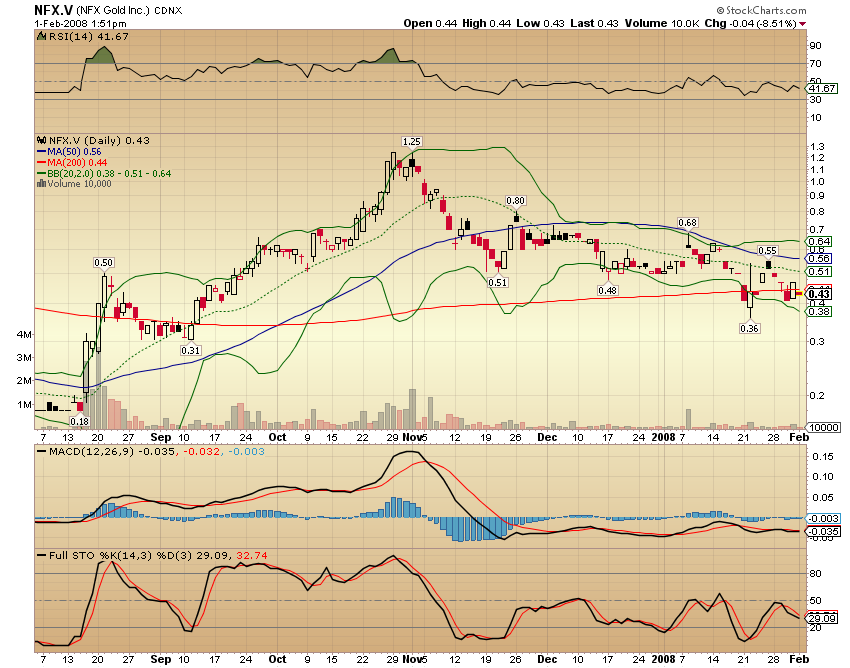Screen dimensions: 850x668
Task: Select the blue MA(50) line swatch
Action: (41, 150)
